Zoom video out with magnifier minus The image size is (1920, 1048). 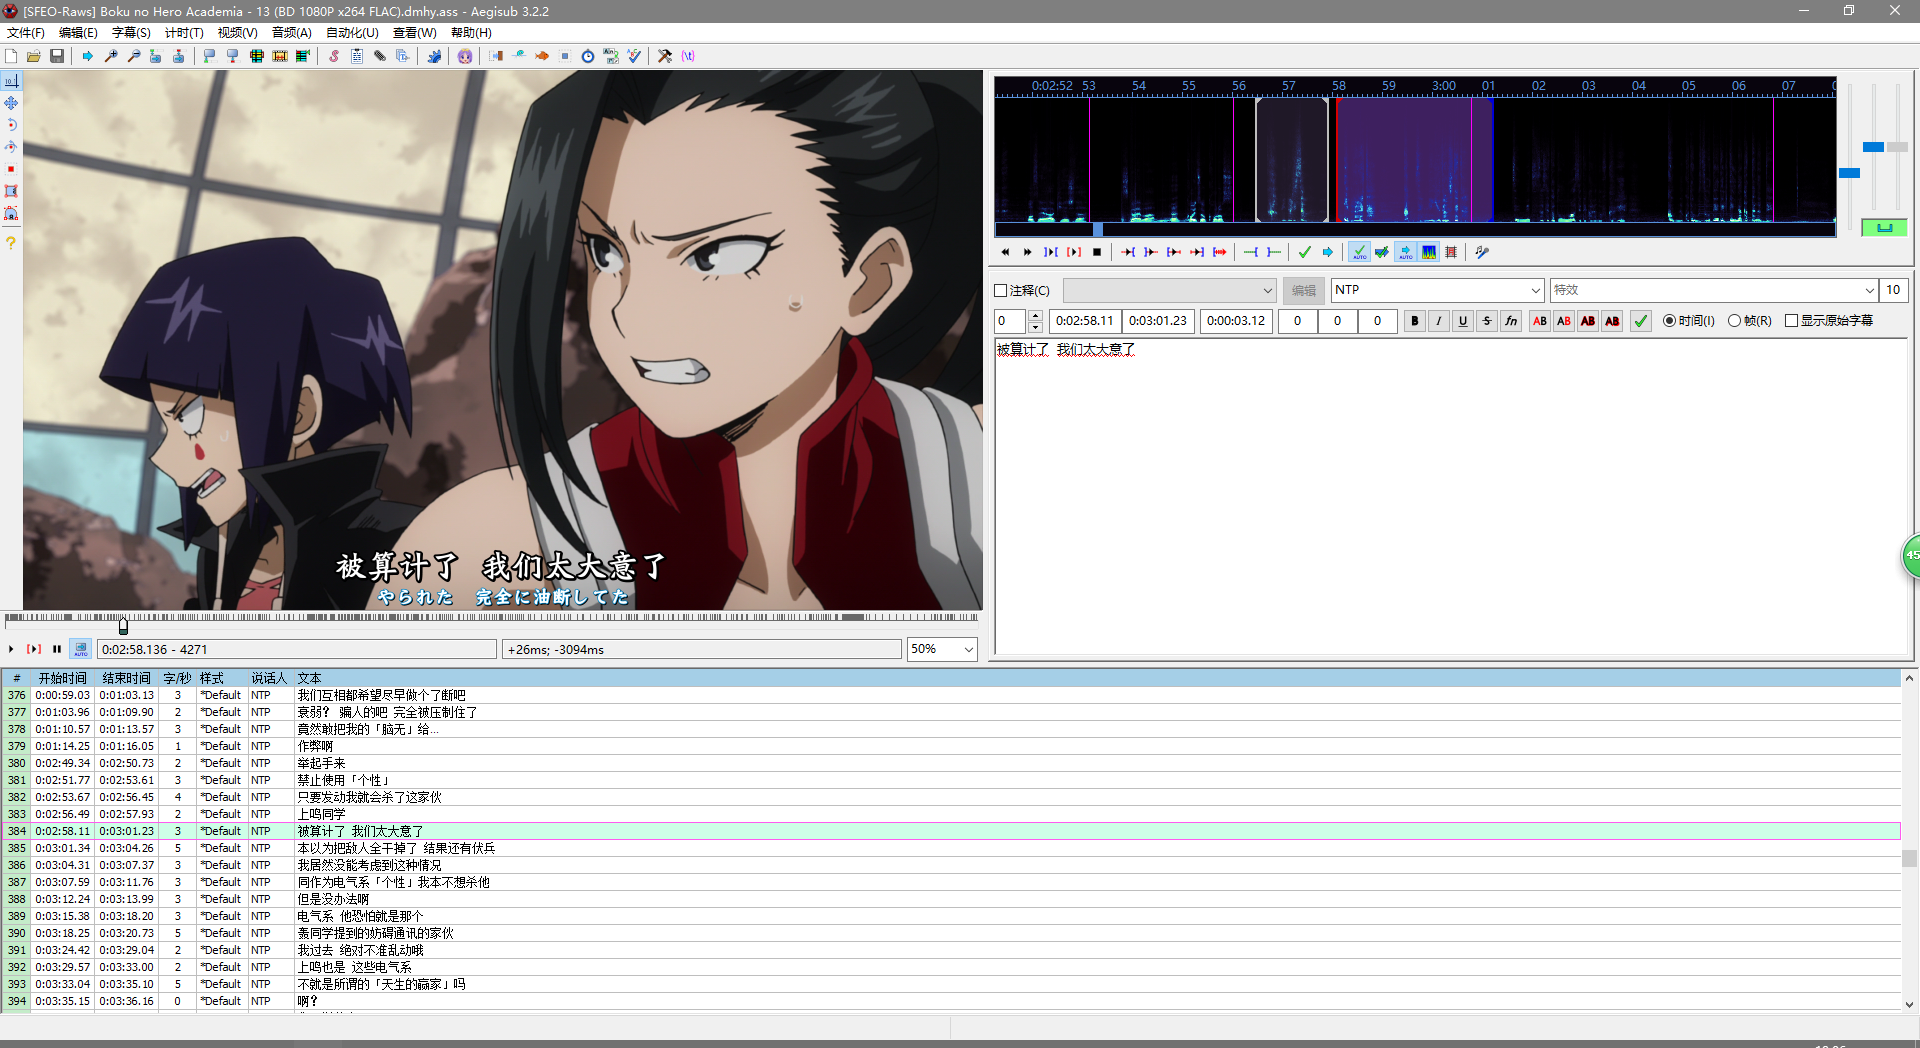[x=134, y=56]
